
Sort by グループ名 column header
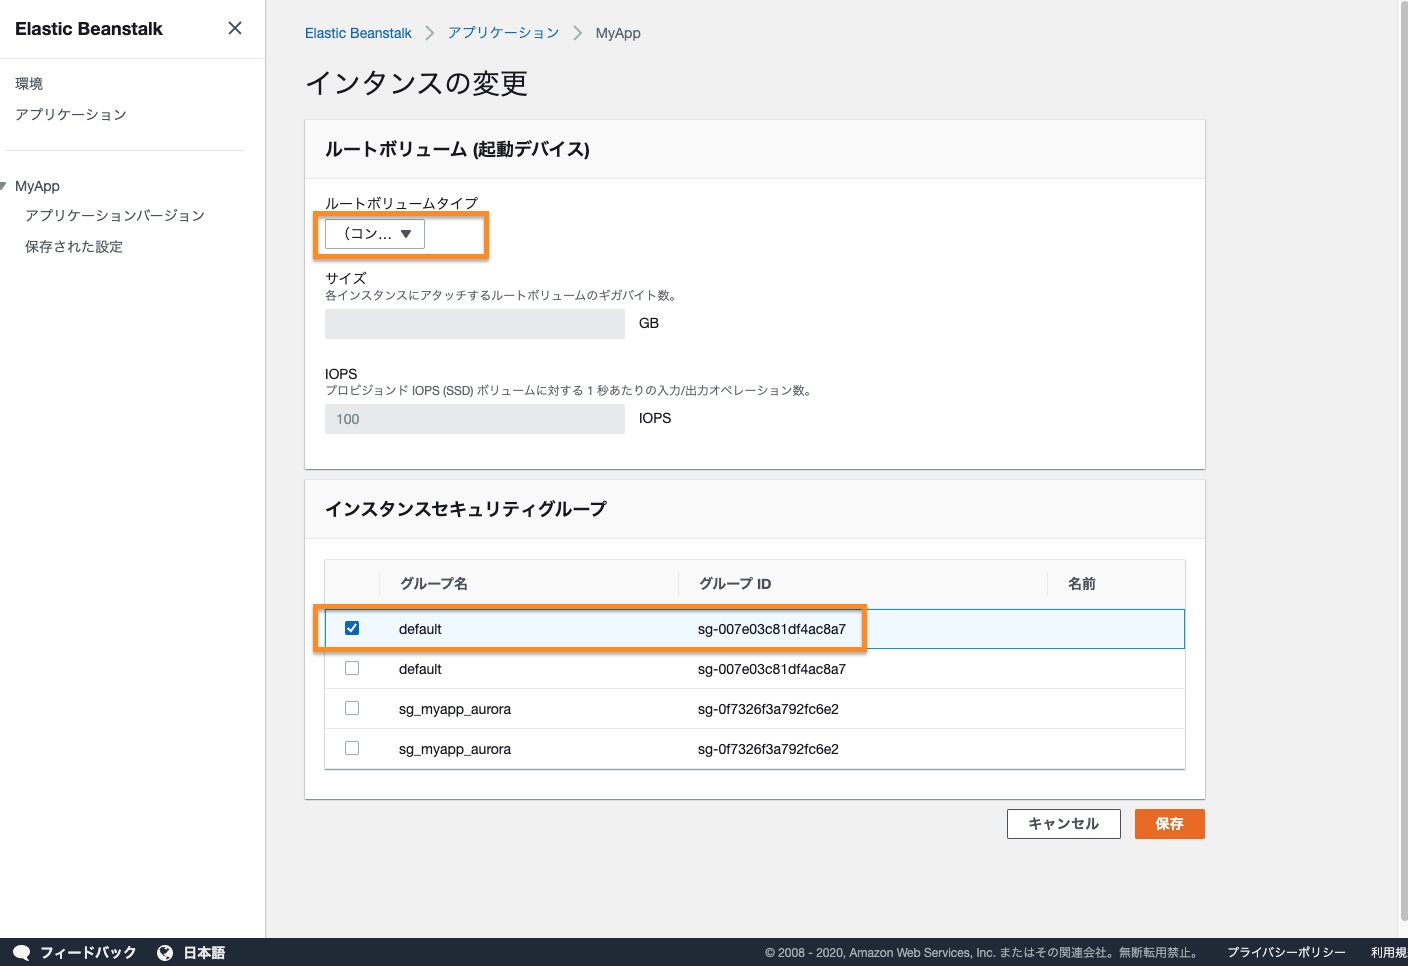click(x=434, y=584)
